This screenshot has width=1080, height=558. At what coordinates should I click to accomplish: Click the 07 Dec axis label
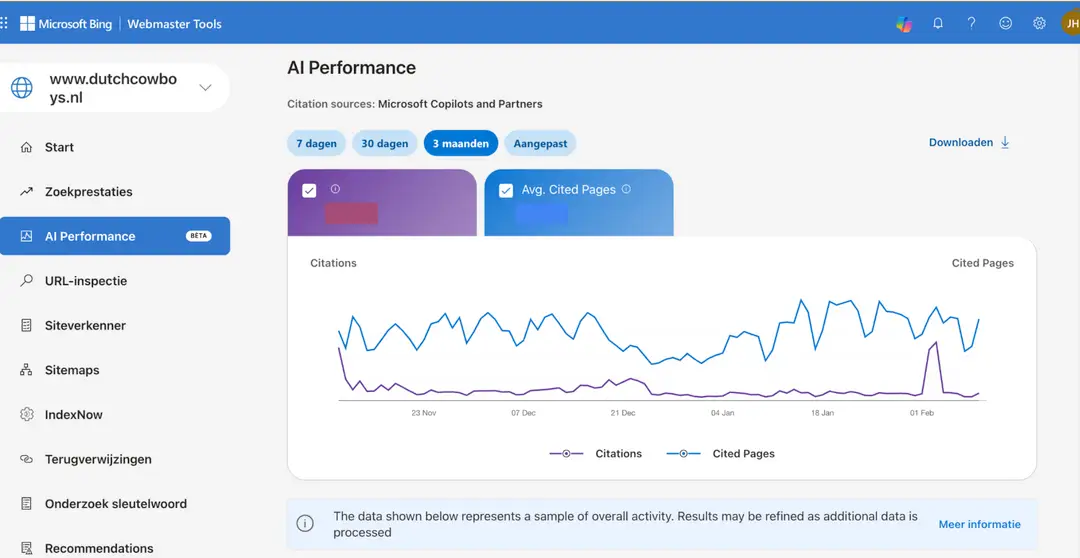[x=523, y=413]
